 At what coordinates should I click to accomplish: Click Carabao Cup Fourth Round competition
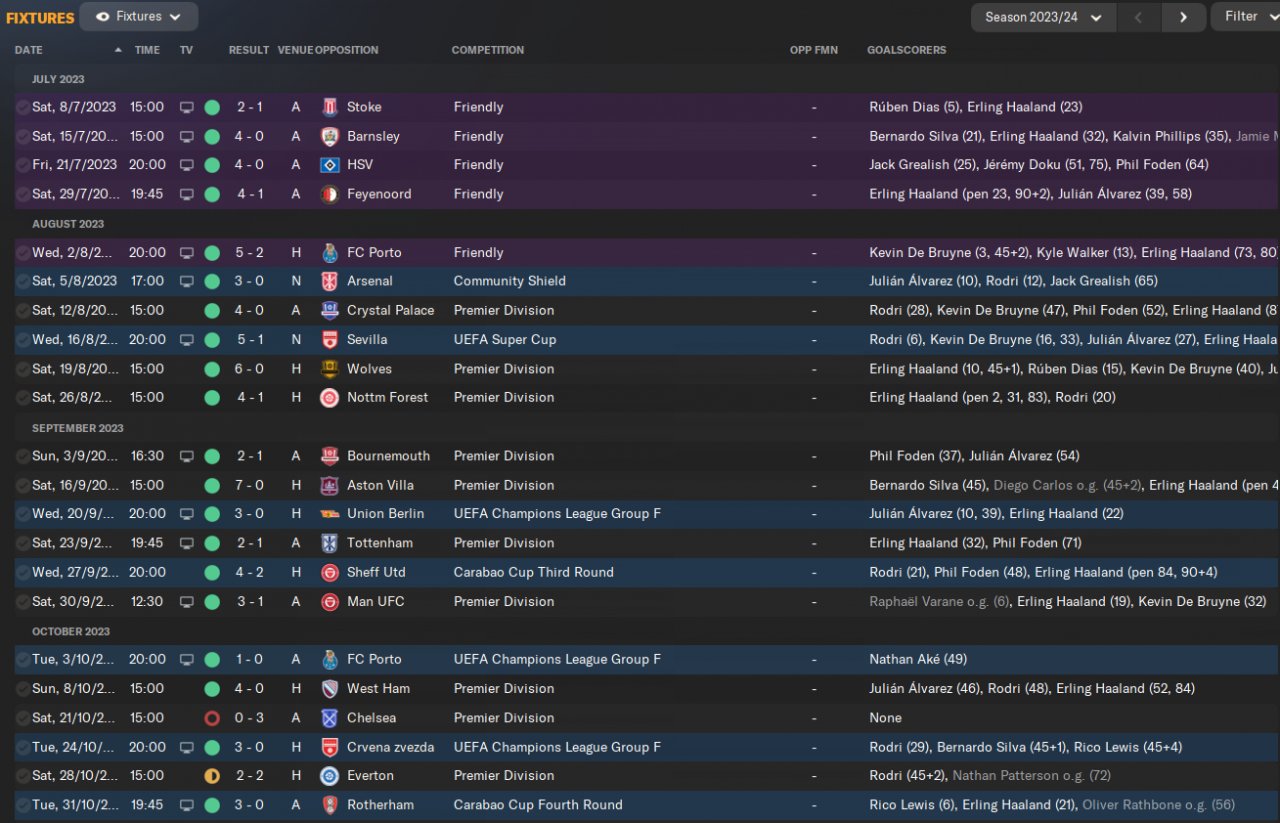pyautogui.click(x=538, y=805)
